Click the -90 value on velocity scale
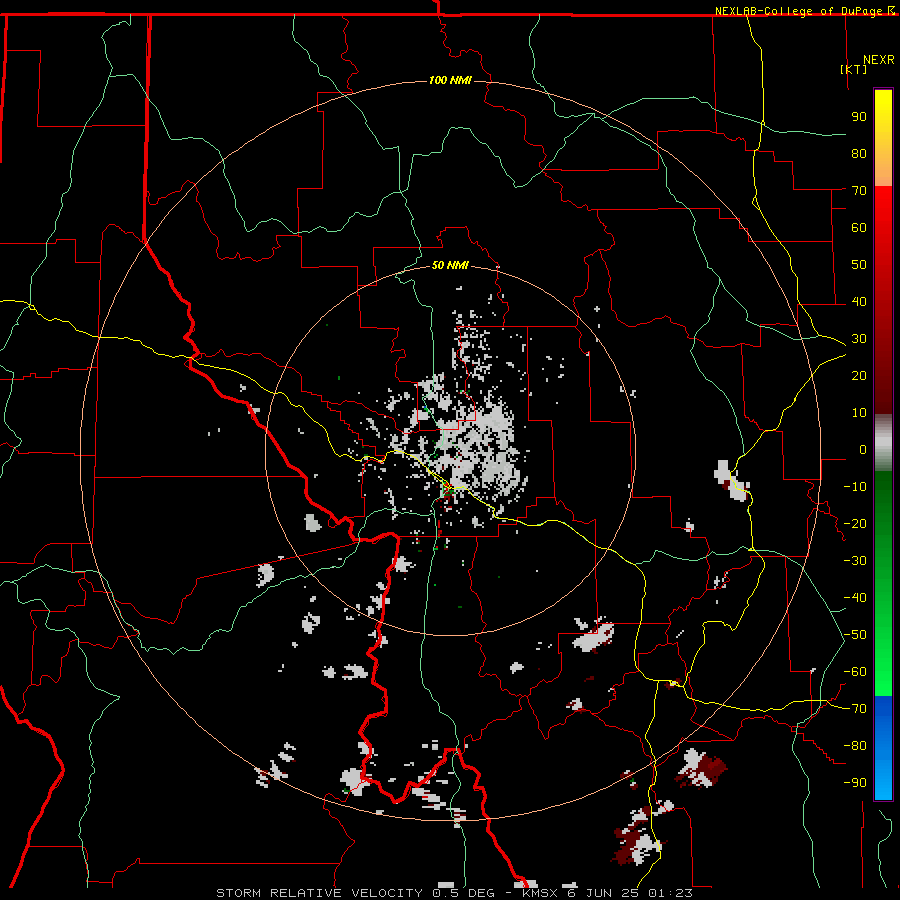Viewport: 900px width, 900px height. pyautogui.click(x=855, y=783)
